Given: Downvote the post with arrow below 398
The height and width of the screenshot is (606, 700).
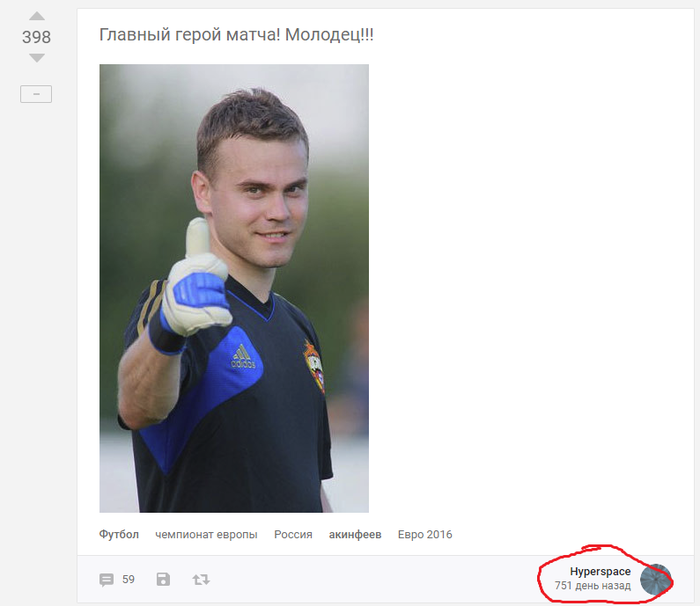Looking at the screenshot, I should point(37,58).
